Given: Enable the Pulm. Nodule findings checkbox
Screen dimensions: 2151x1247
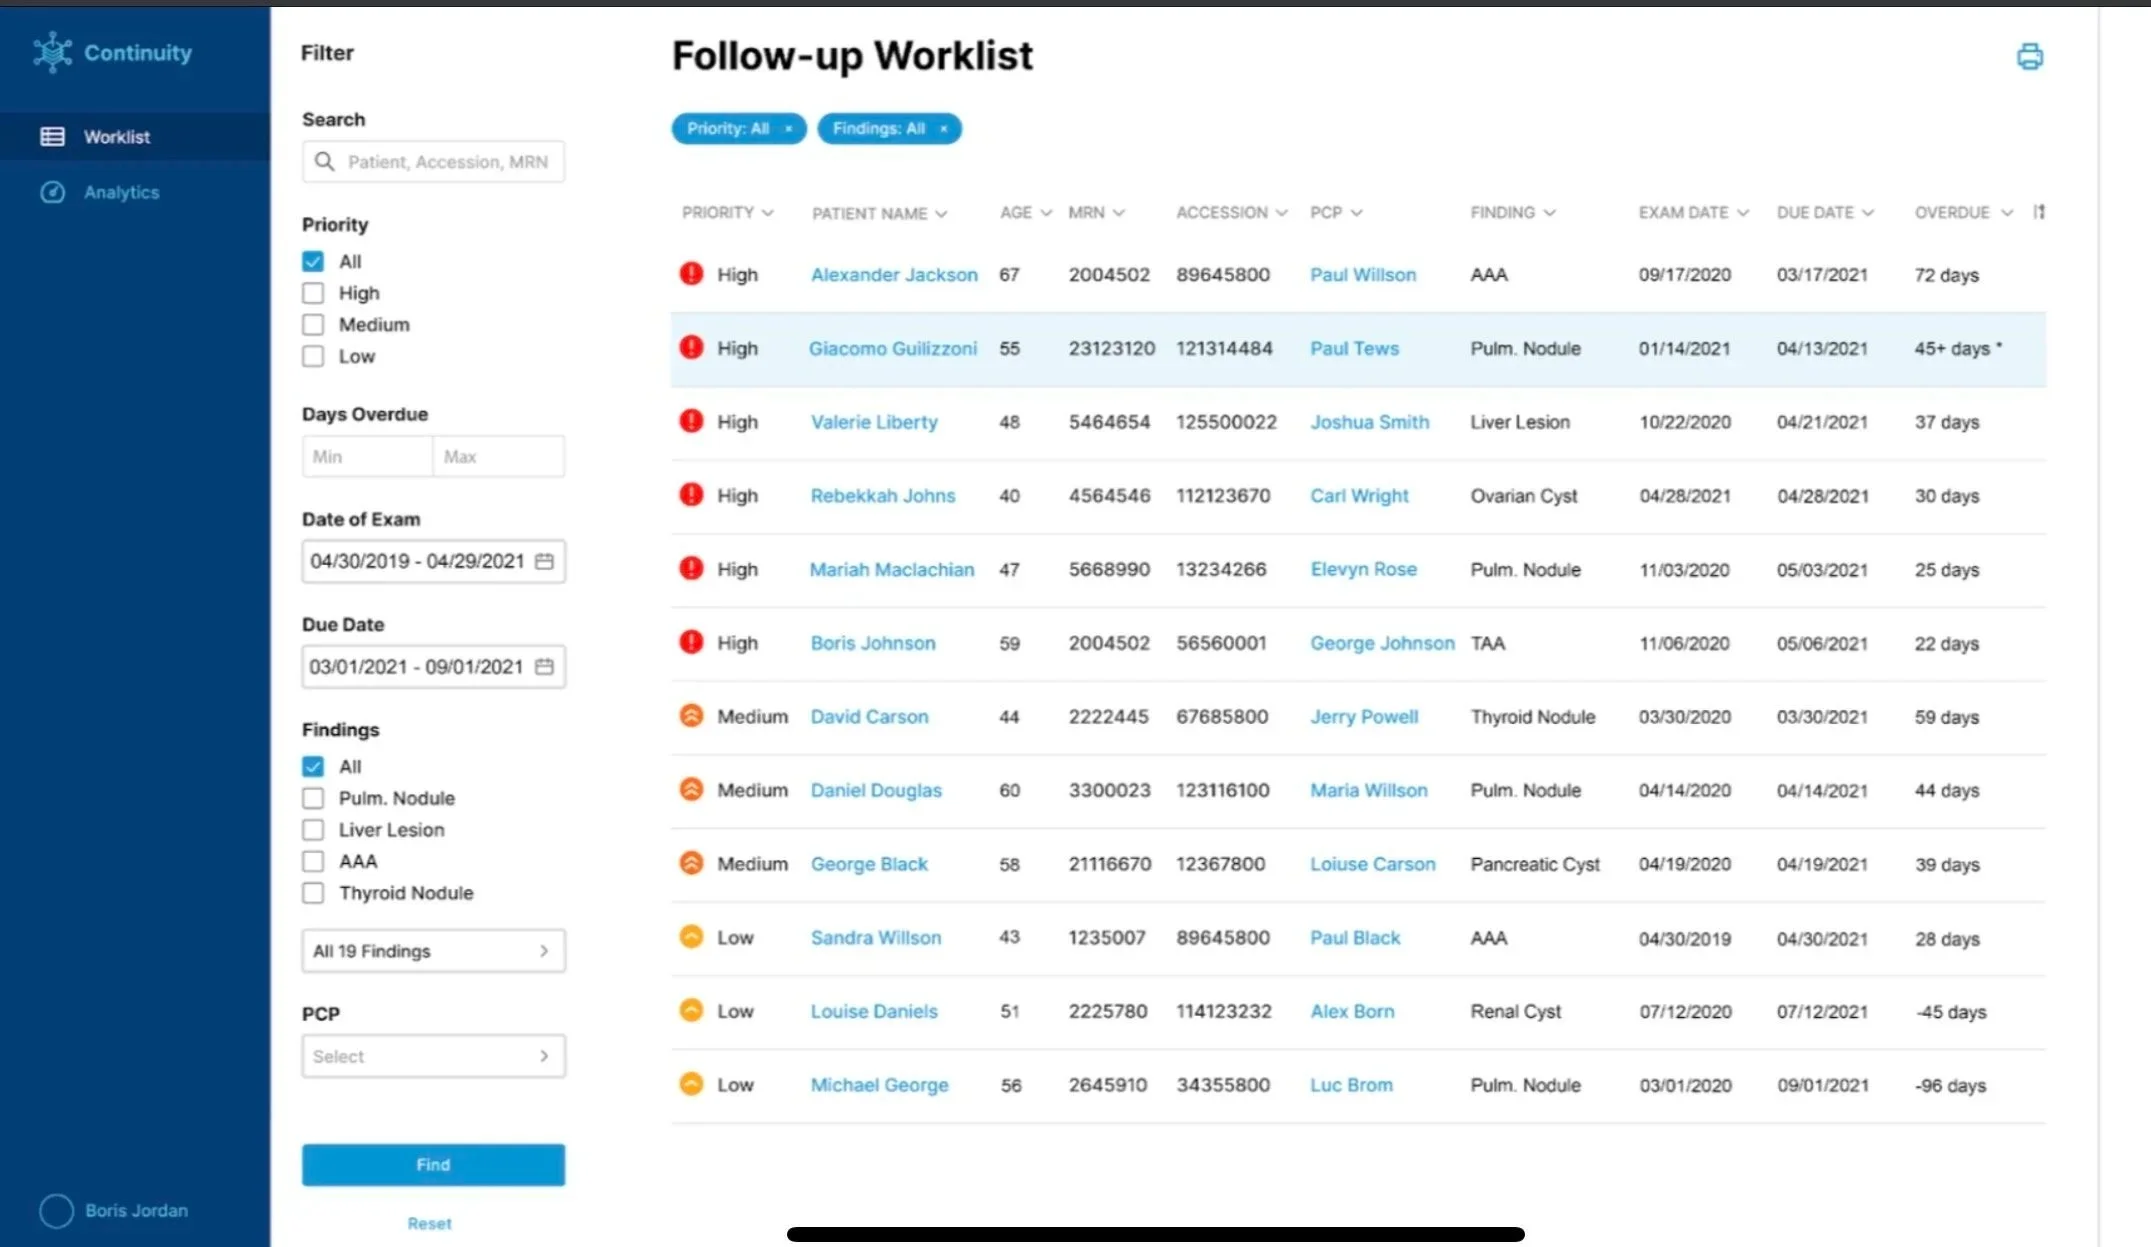Looking at the screenshot, I should tap(313, 798).
